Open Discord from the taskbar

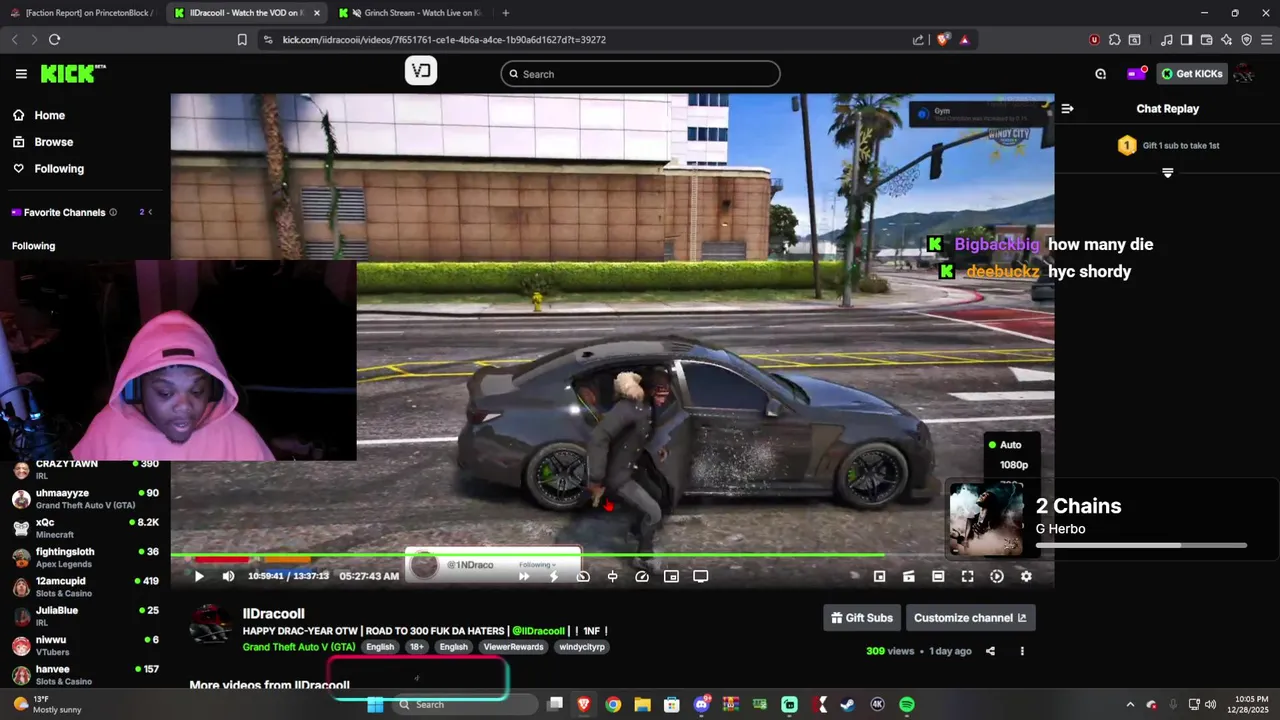click(701, 704)
